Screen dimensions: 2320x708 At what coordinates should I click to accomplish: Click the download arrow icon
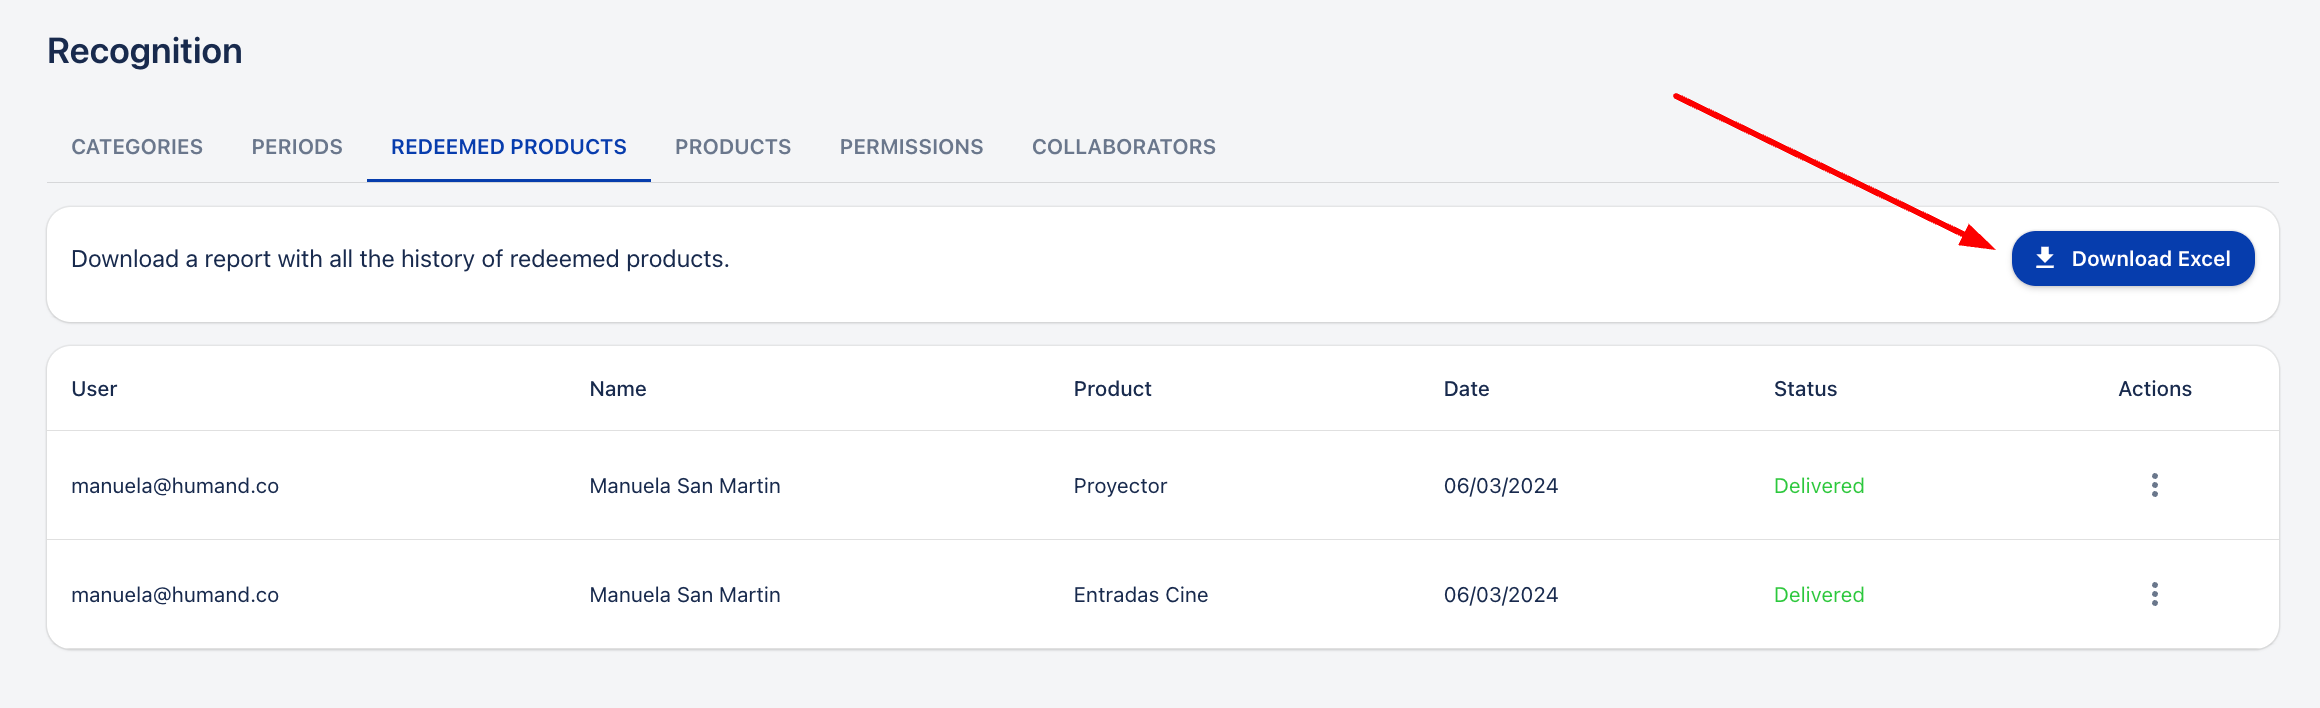click(2045, 258)
